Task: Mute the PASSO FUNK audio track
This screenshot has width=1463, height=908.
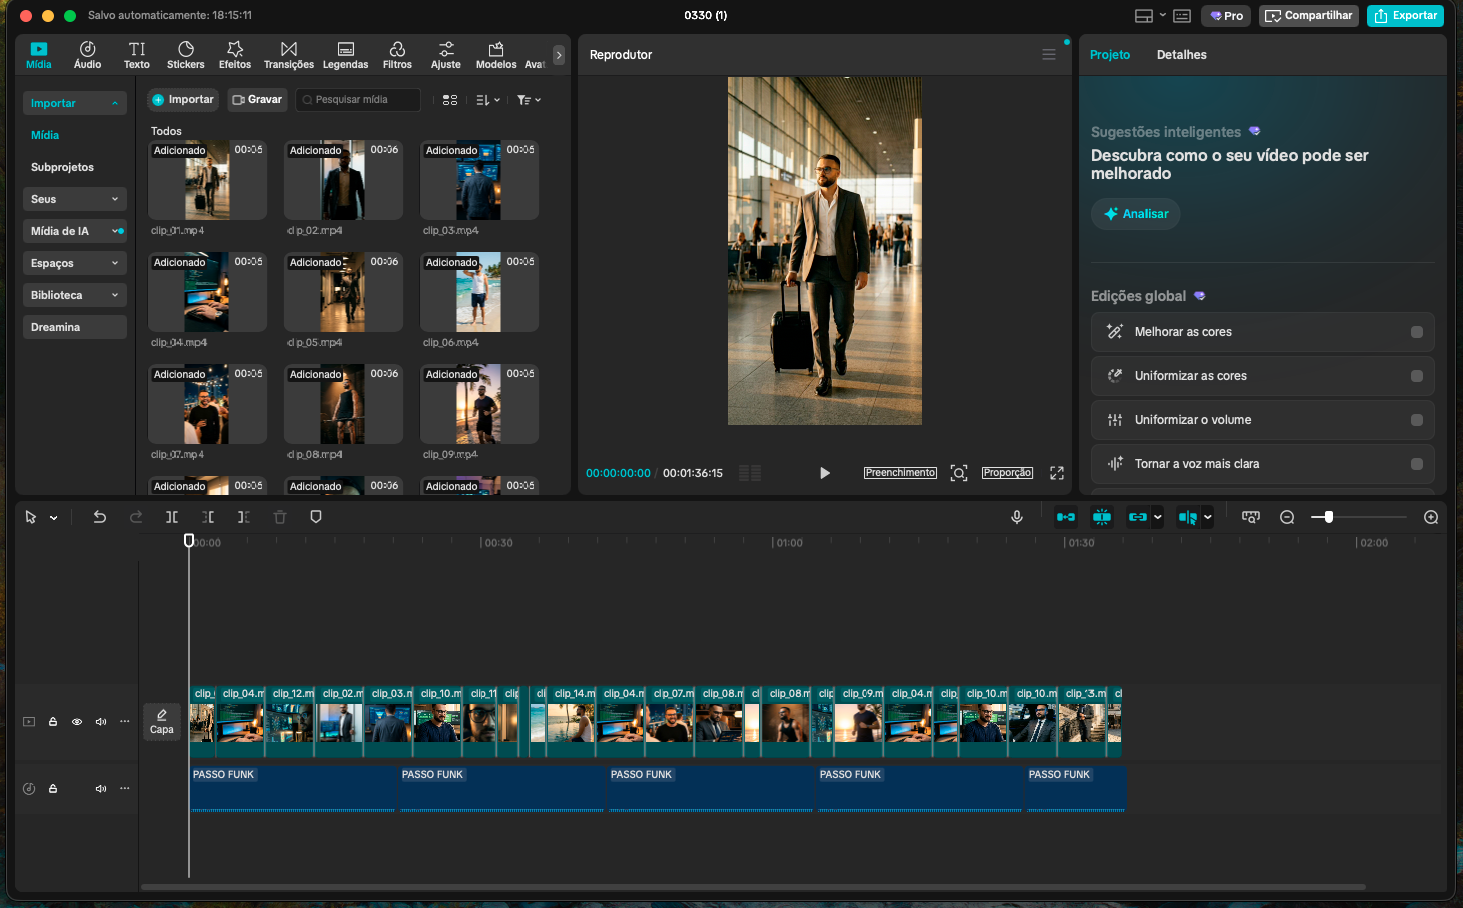Action: click(x=100, y=788)
